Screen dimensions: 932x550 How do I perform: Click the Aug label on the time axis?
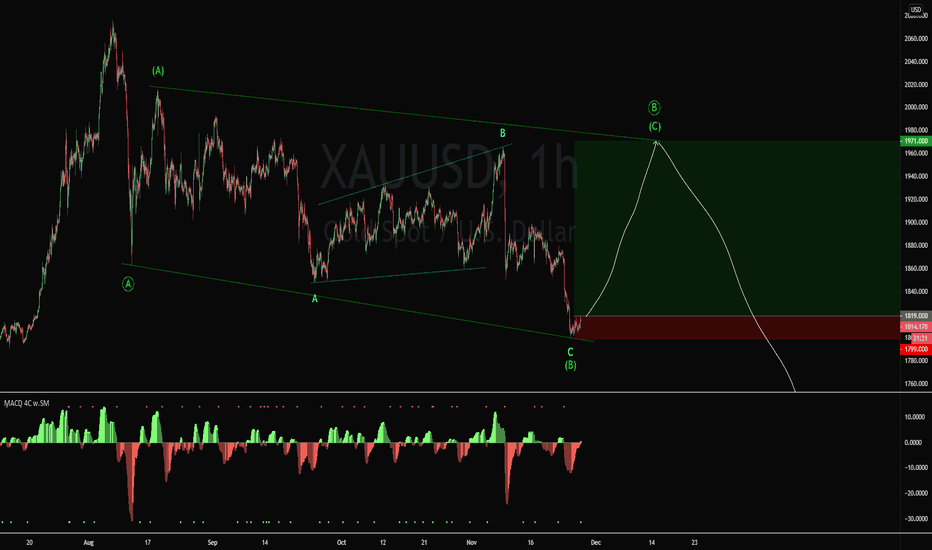coord(89,542)
